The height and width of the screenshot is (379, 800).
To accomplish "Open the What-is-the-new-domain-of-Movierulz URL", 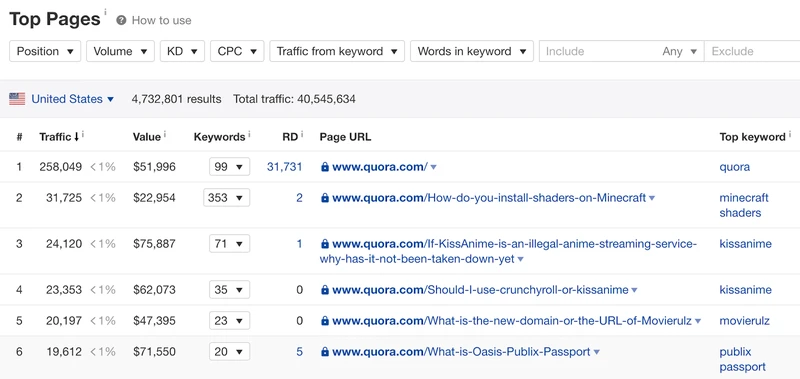I will click(512, 321).
